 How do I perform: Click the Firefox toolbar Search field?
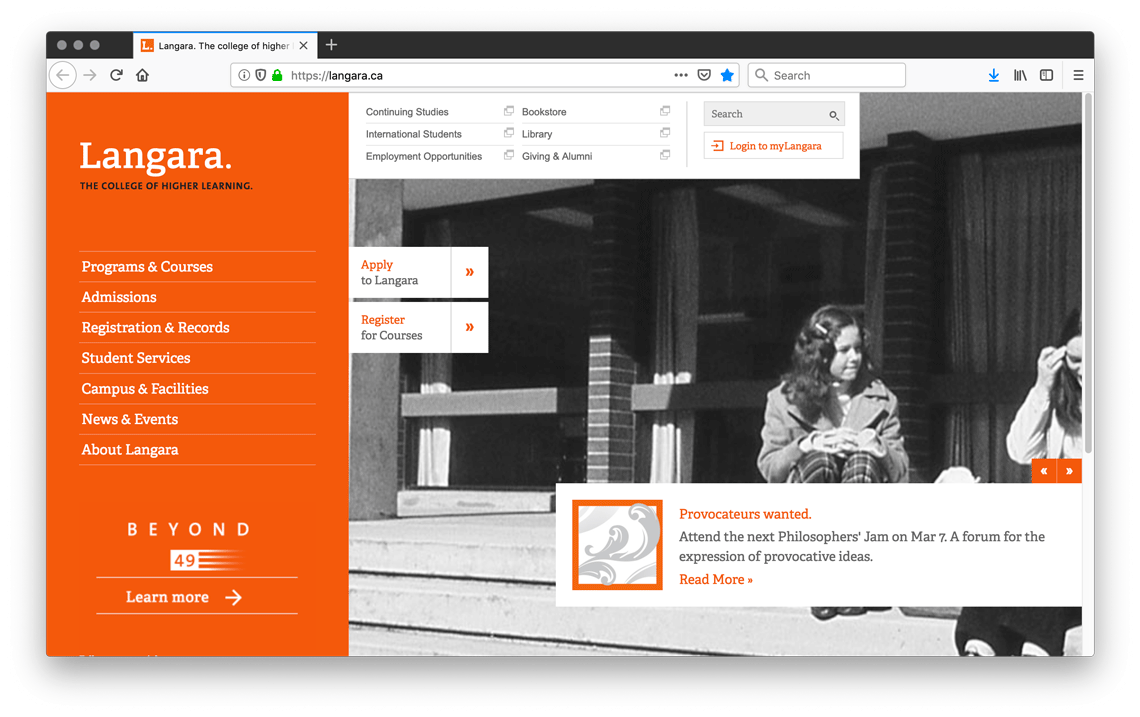tap(827, 75)
